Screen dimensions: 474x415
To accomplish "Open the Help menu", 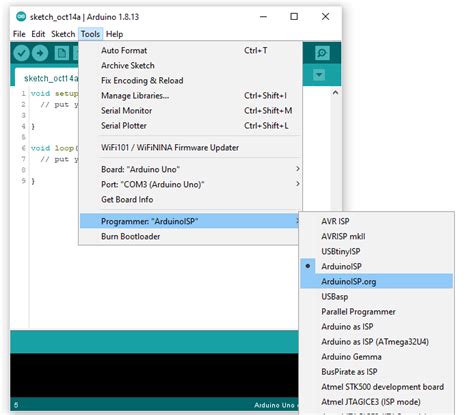I will tap(114, 34).
